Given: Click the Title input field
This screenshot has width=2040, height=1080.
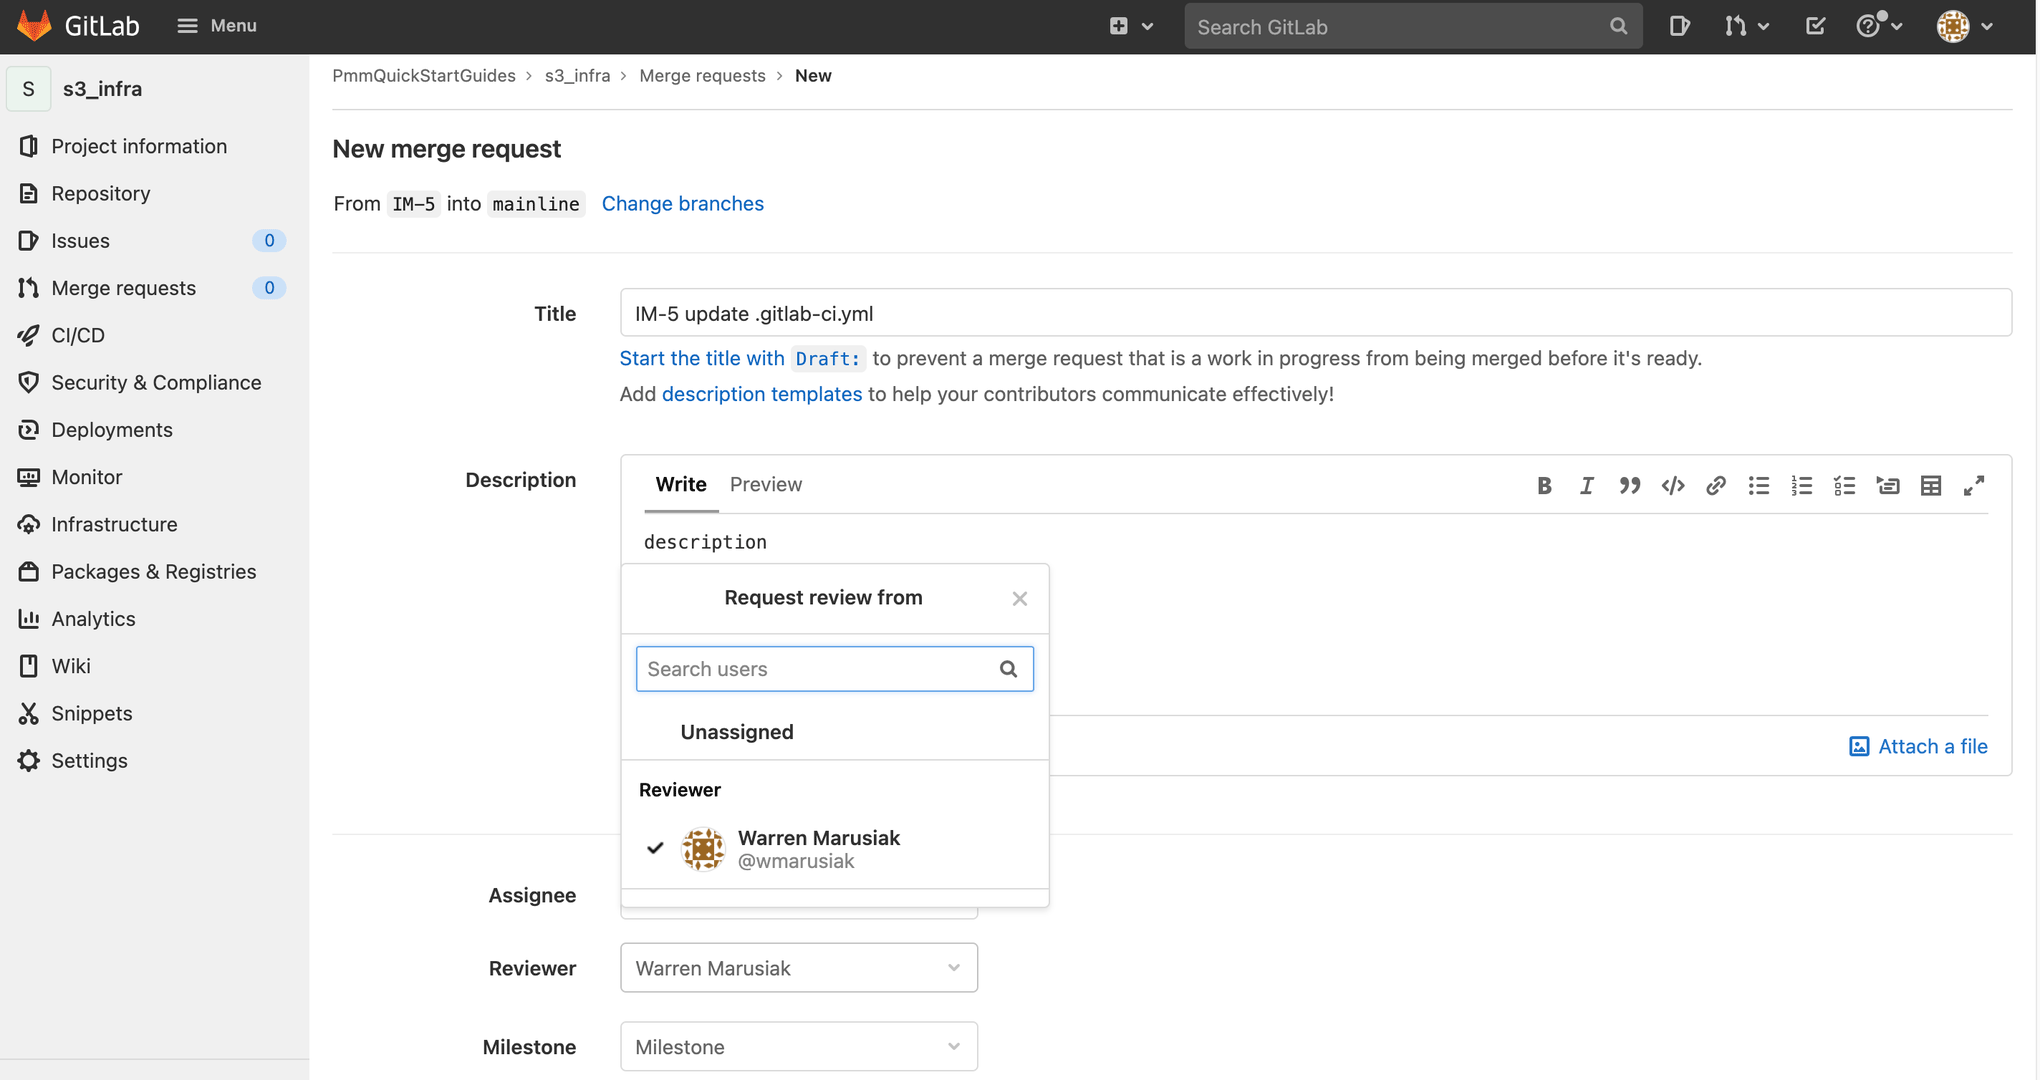Looking at the screenshot, I should click(1315, 312).
